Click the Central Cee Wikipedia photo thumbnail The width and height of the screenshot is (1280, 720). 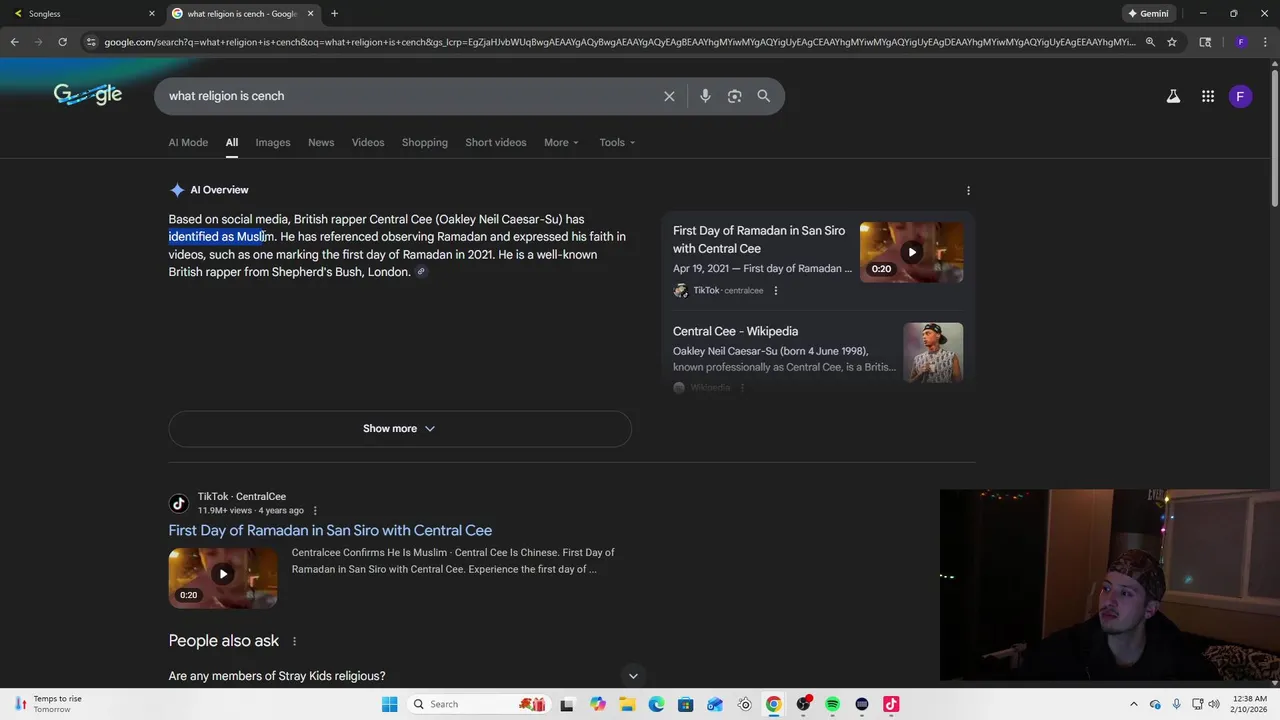coord(933,352)
